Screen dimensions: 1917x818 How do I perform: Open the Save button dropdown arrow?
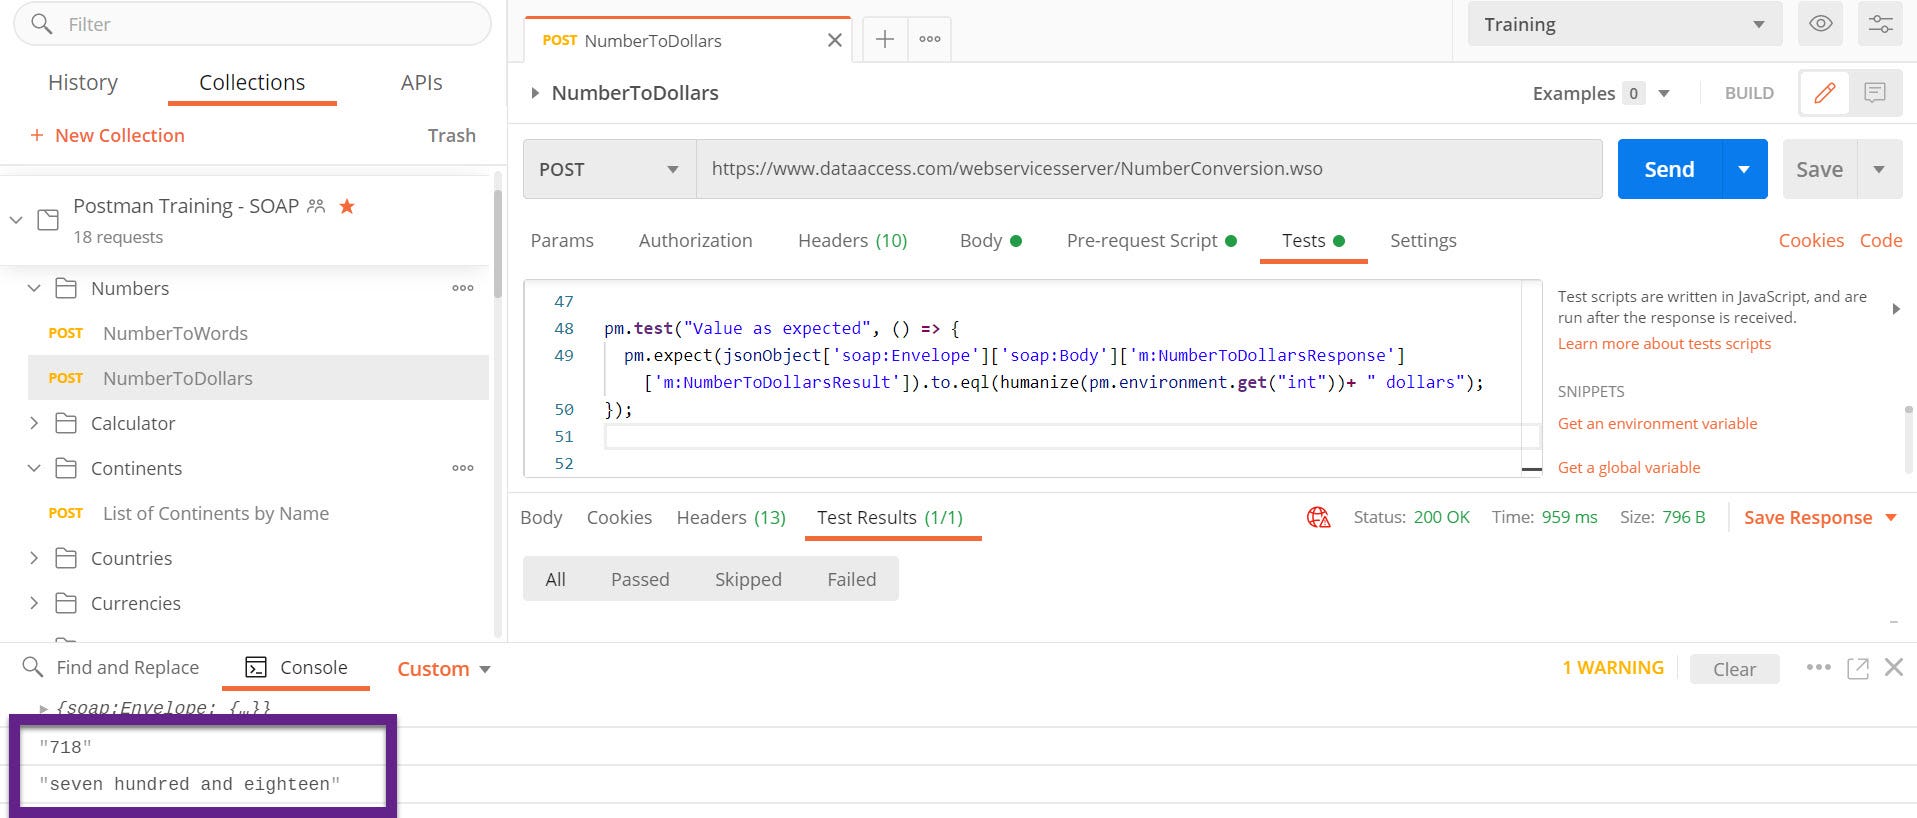[1879, 169]
